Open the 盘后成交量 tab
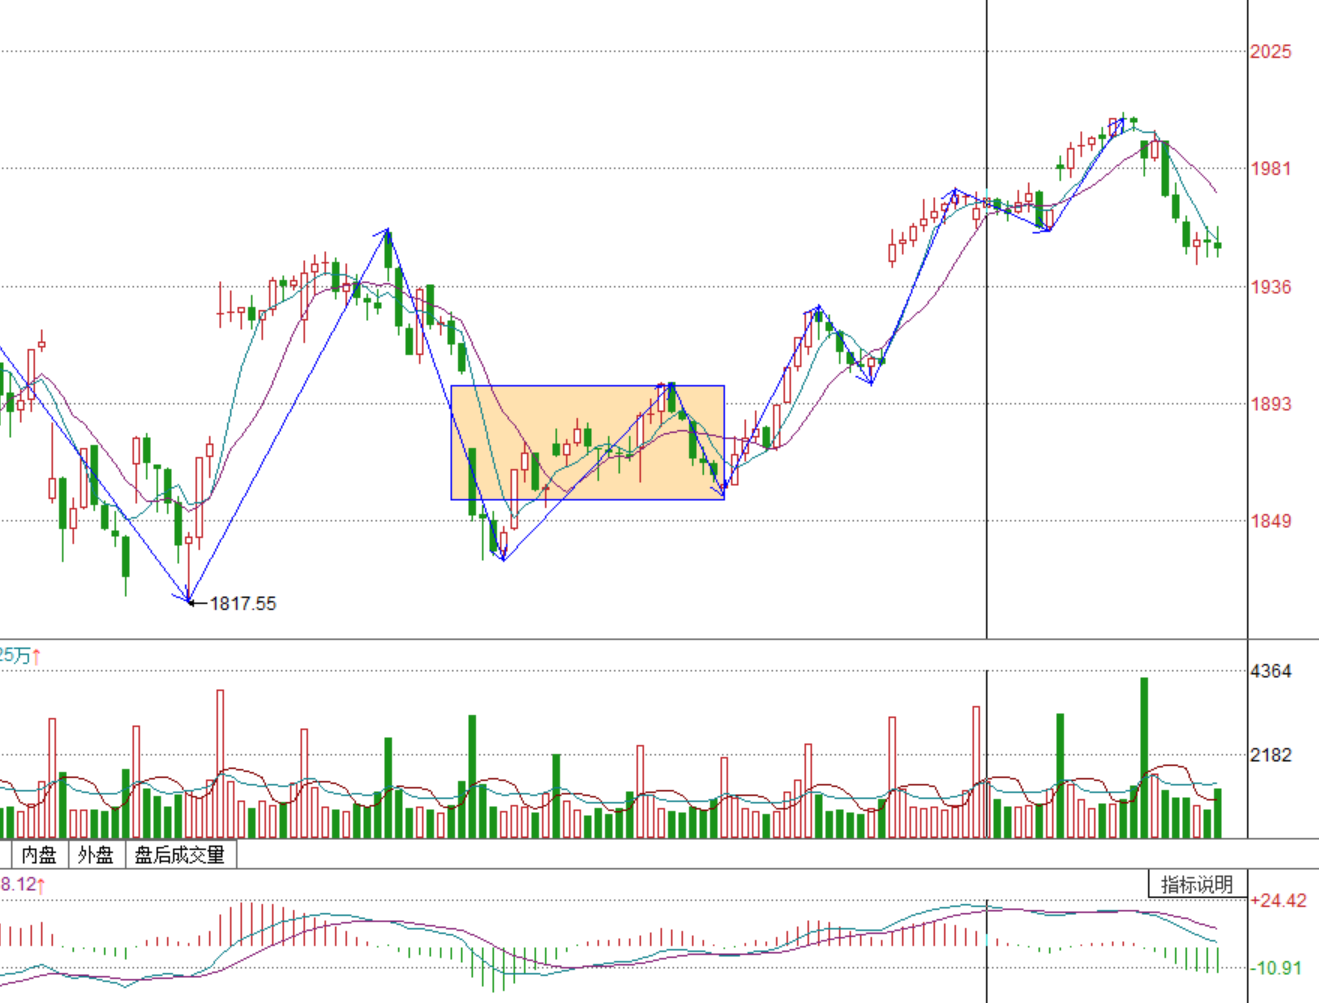 [x=180, y=855]
